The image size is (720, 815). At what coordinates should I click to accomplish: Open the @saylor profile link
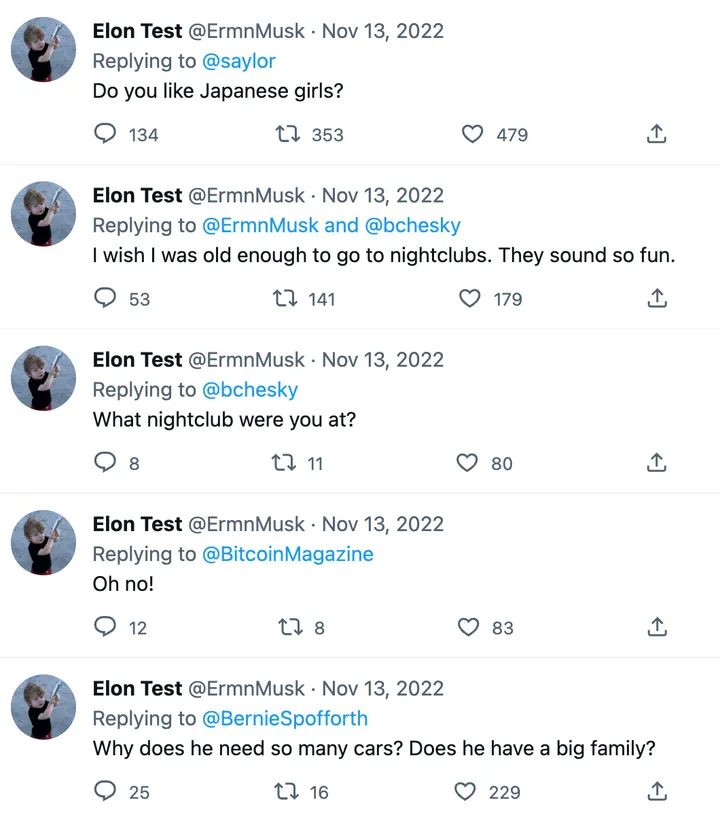pyautogui.click(x=239, y=61)
